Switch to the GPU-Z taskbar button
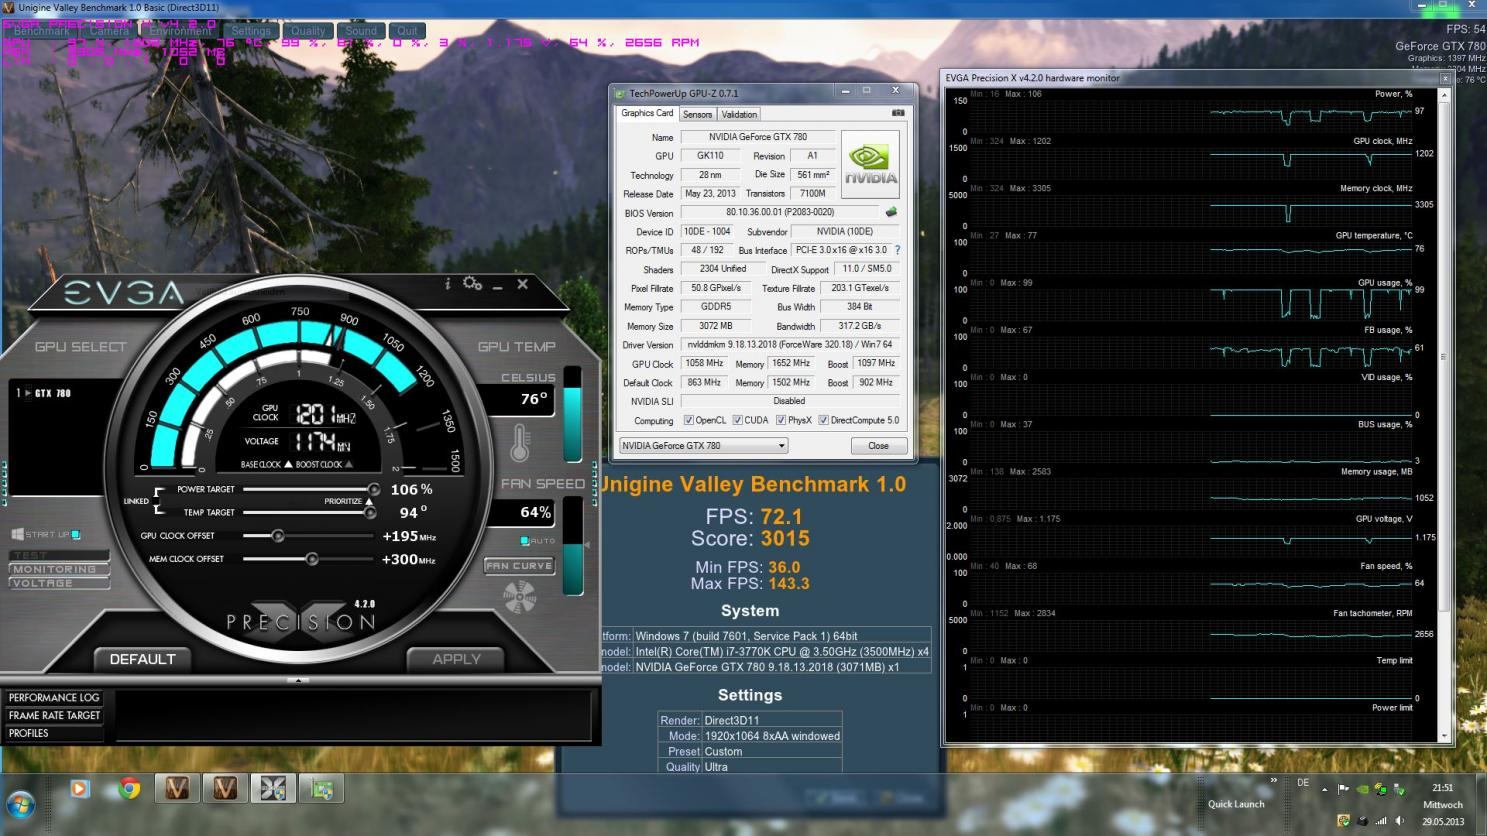This screenshot has width=1487, height=836. (x=321, y=789)
